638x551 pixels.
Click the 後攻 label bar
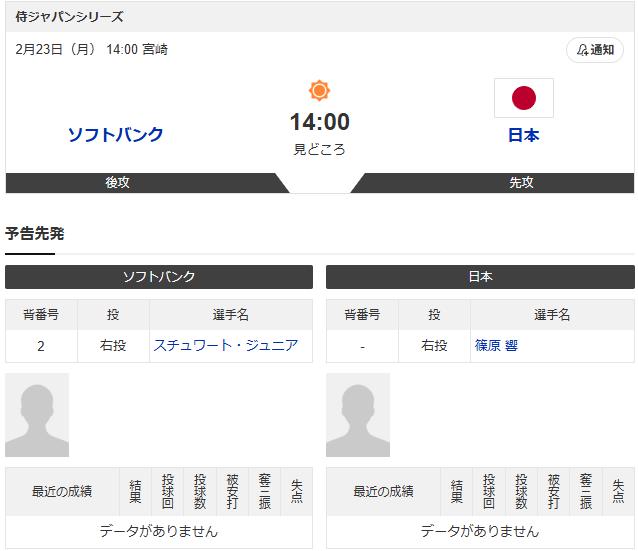[118, 183]
